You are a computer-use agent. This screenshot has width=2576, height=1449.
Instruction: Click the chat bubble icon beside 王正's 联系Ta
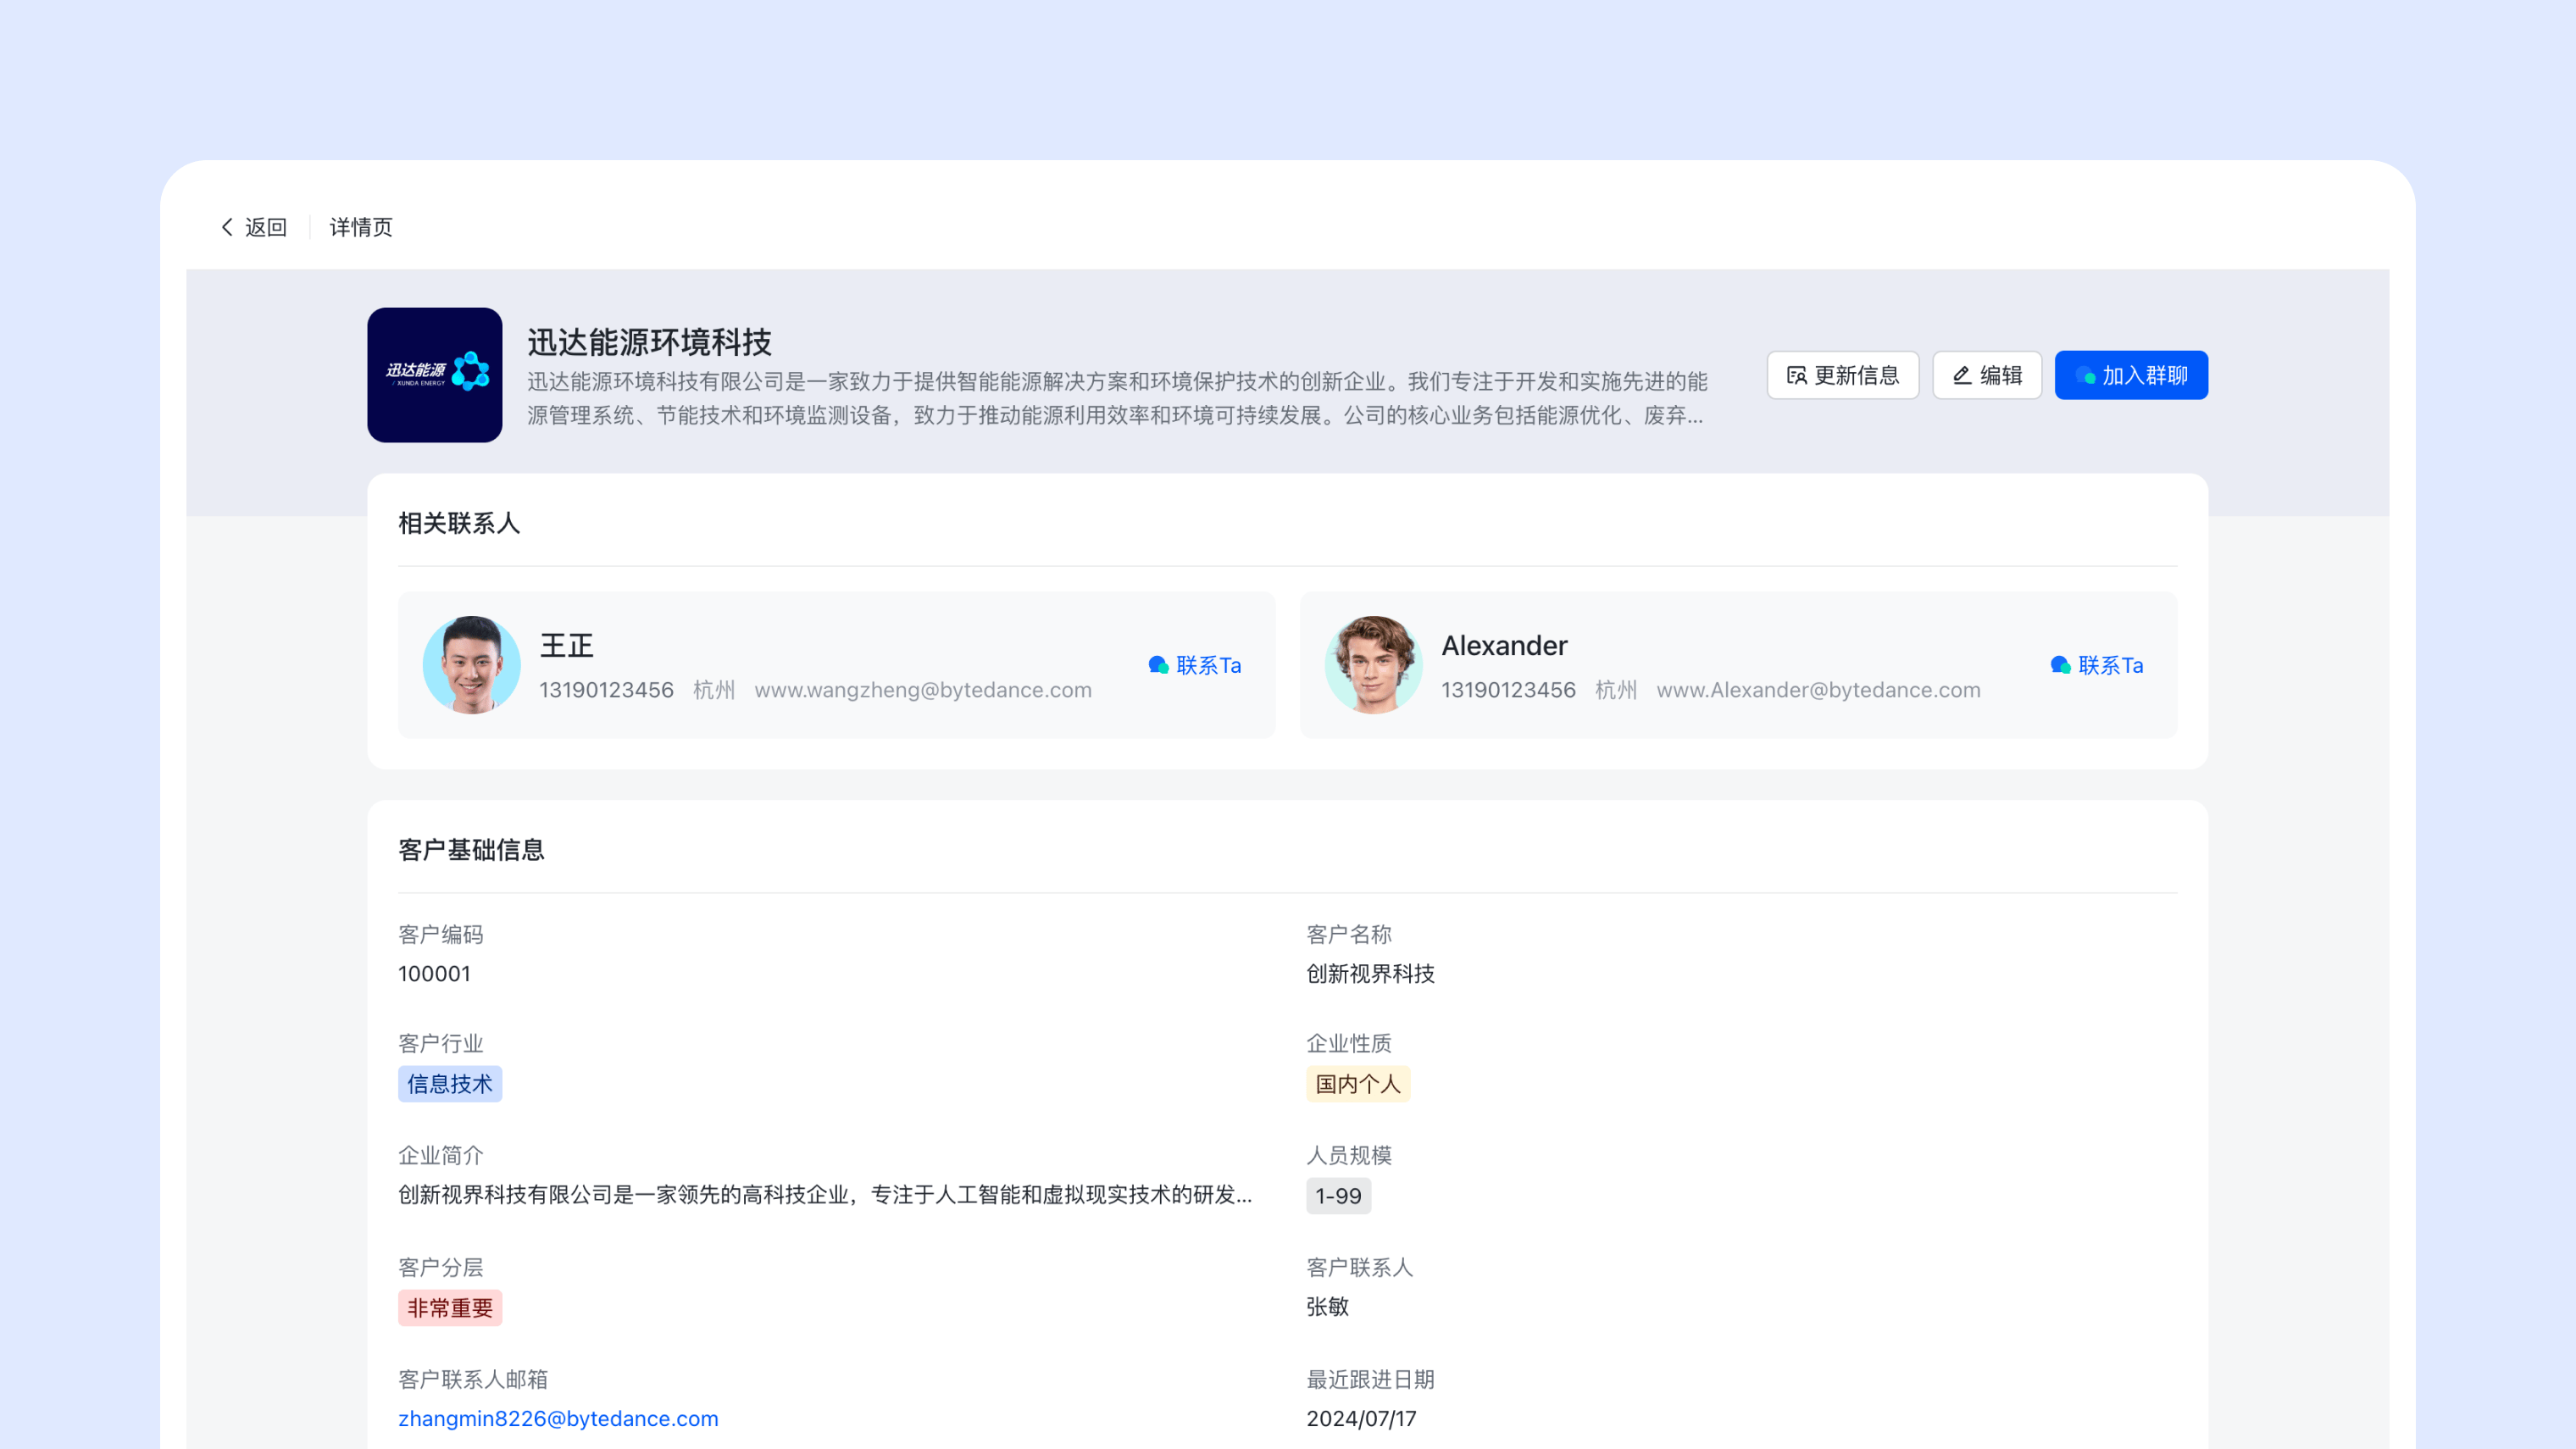coord(1158,665)
